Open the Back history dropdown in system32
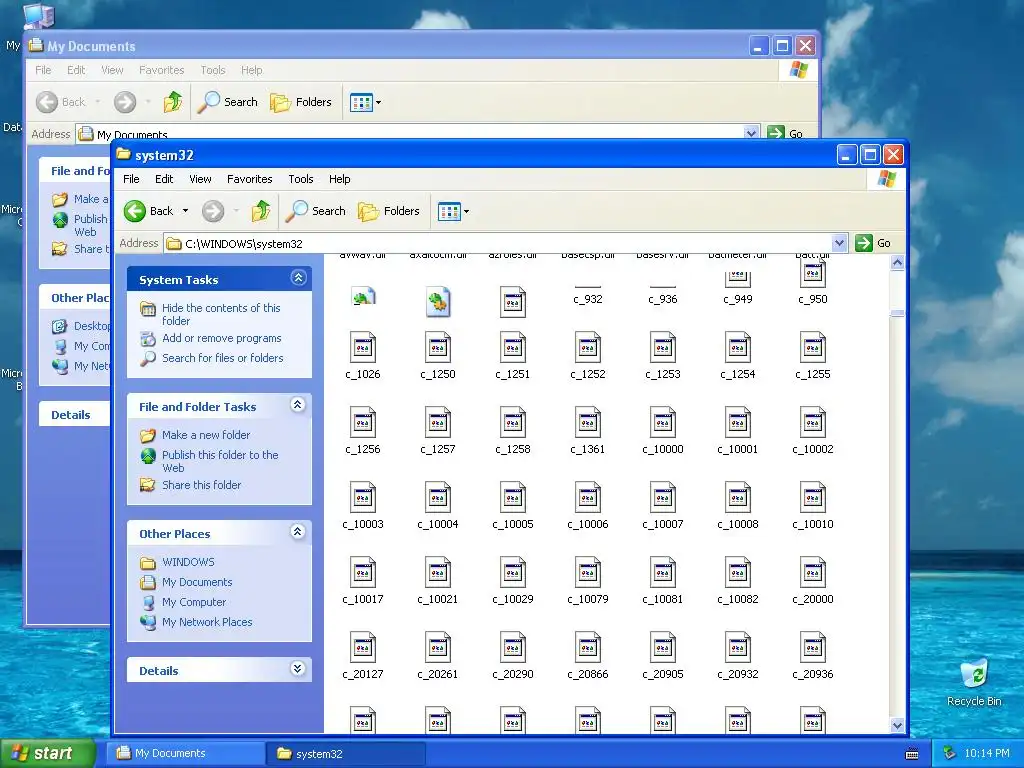 [x=185, y=211]
